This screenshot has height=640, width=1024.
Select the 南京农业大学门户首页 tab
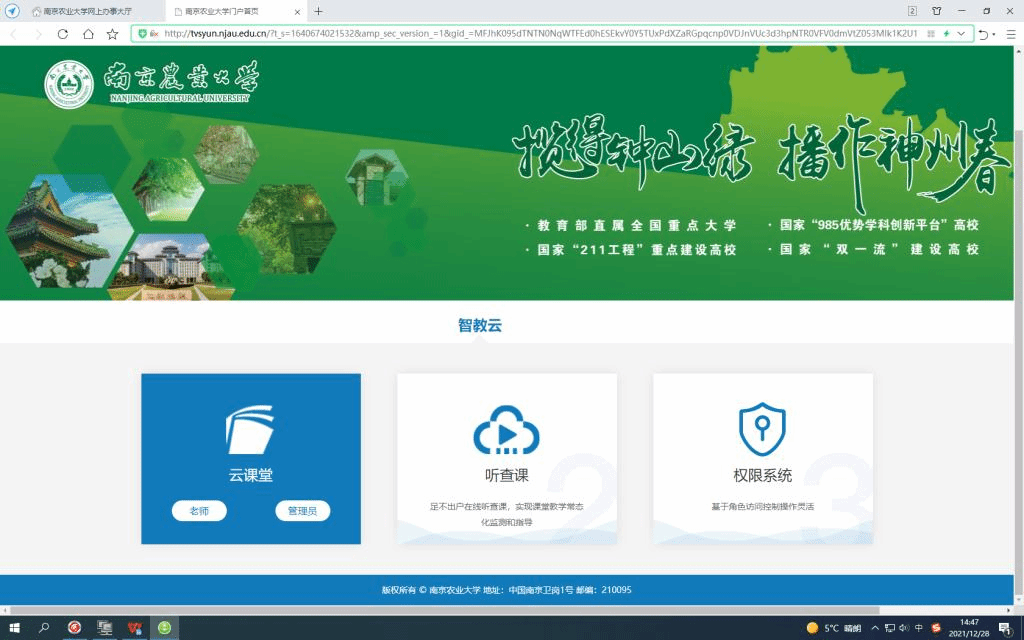point(228,11)
